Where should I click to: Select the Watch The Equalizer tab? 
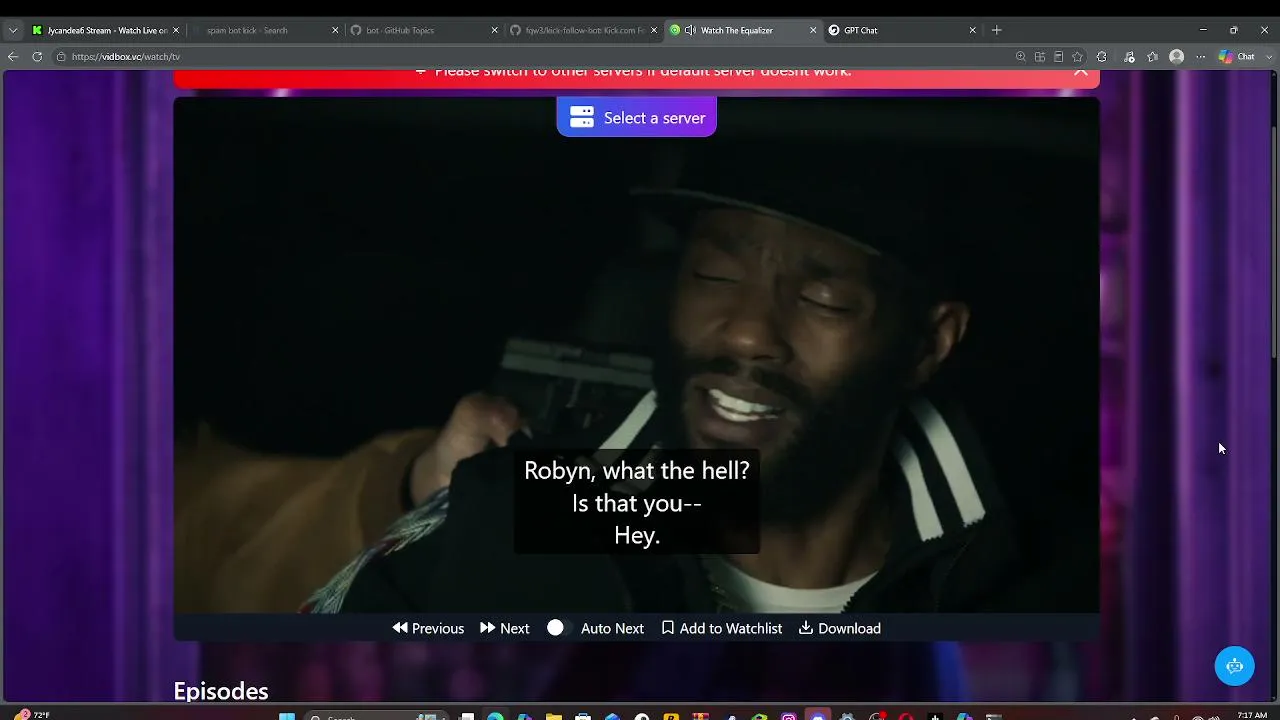[741, 30]
